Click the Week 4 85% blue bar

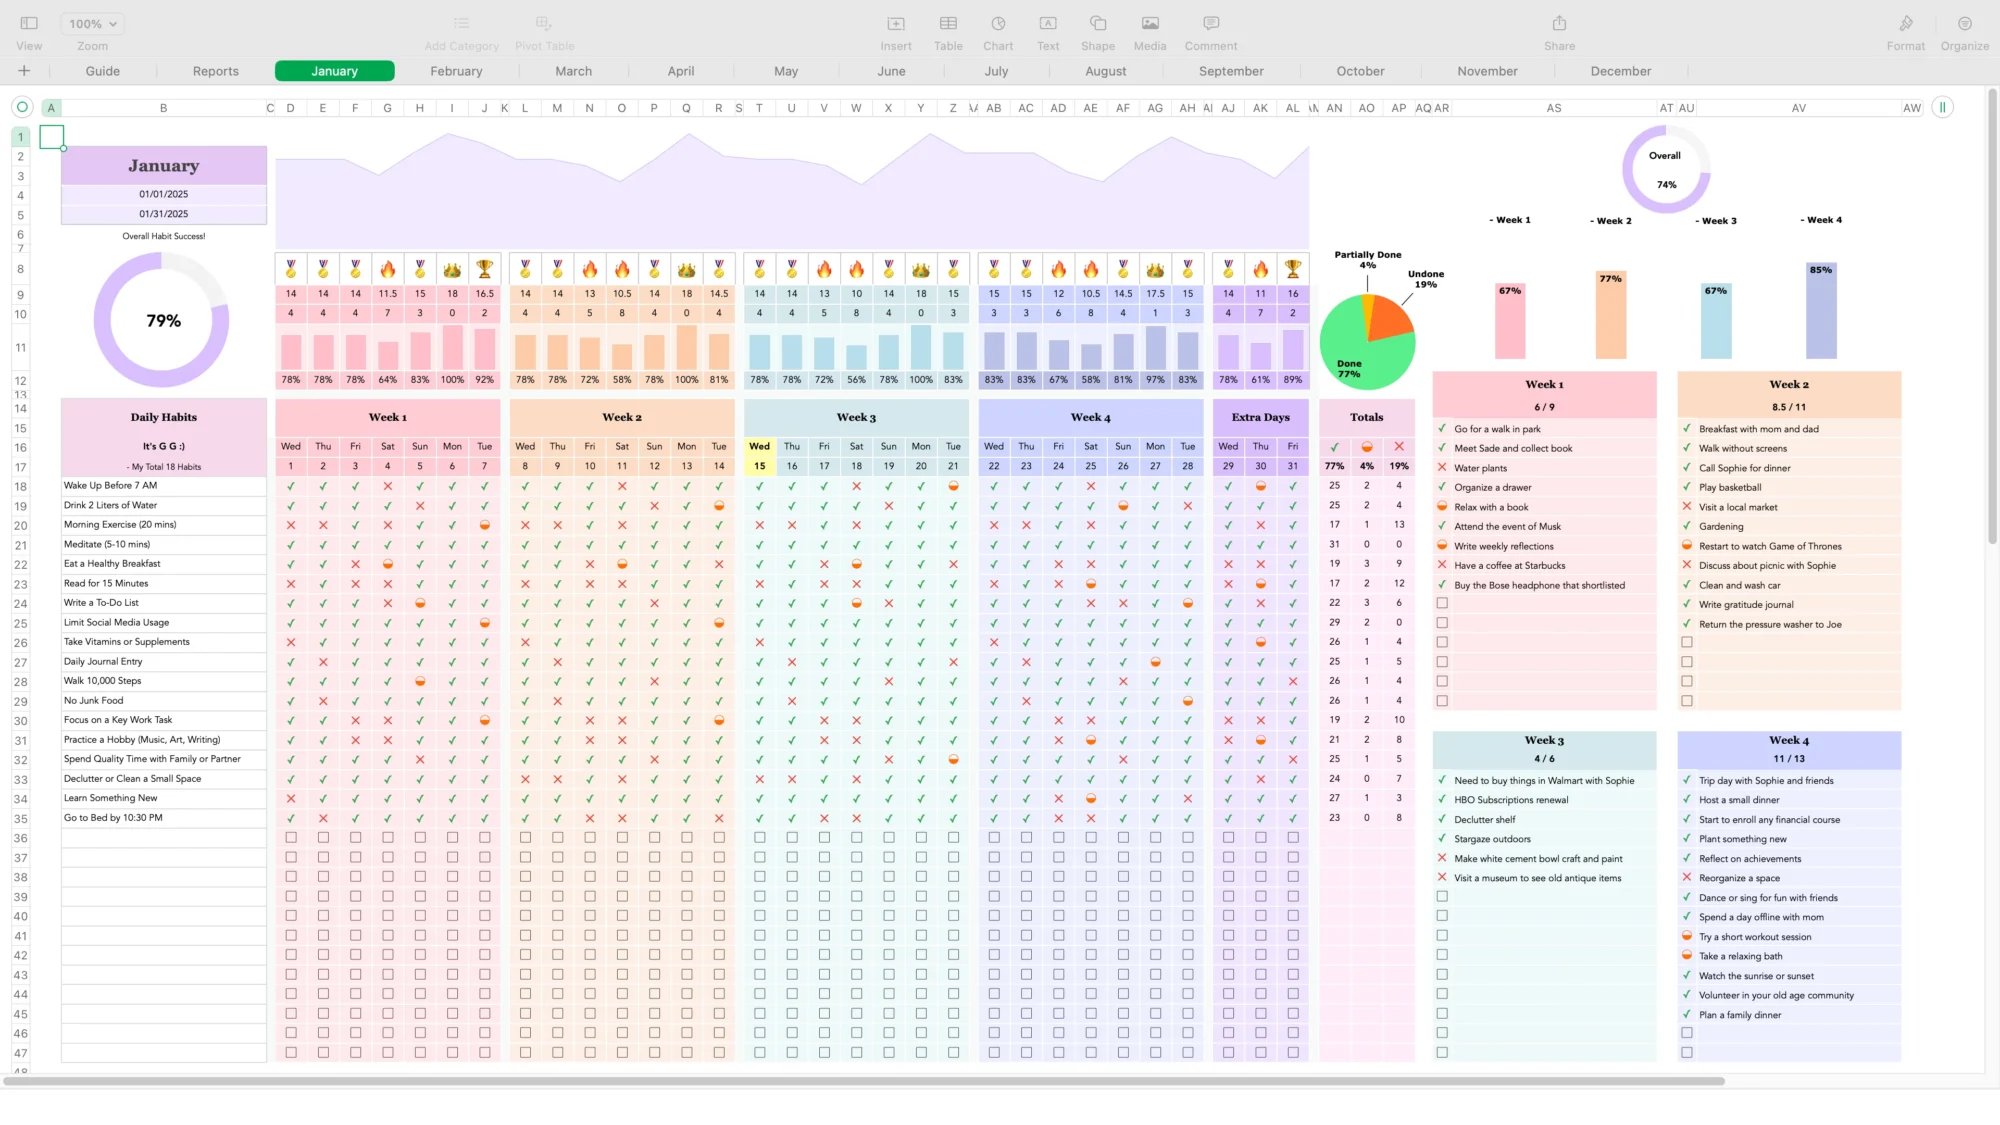pos(1821,311)
